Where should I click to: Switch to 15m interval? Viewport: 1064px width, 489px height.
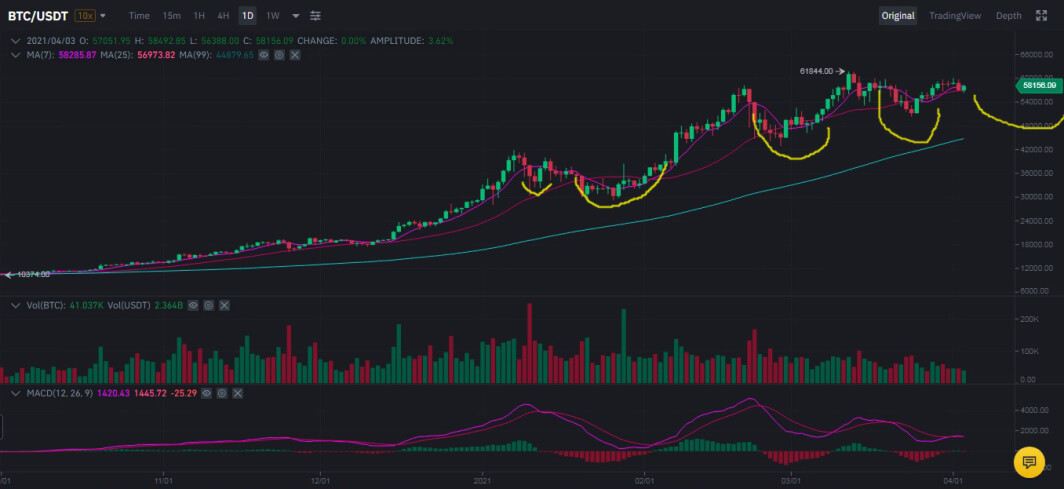coord(172,16)
